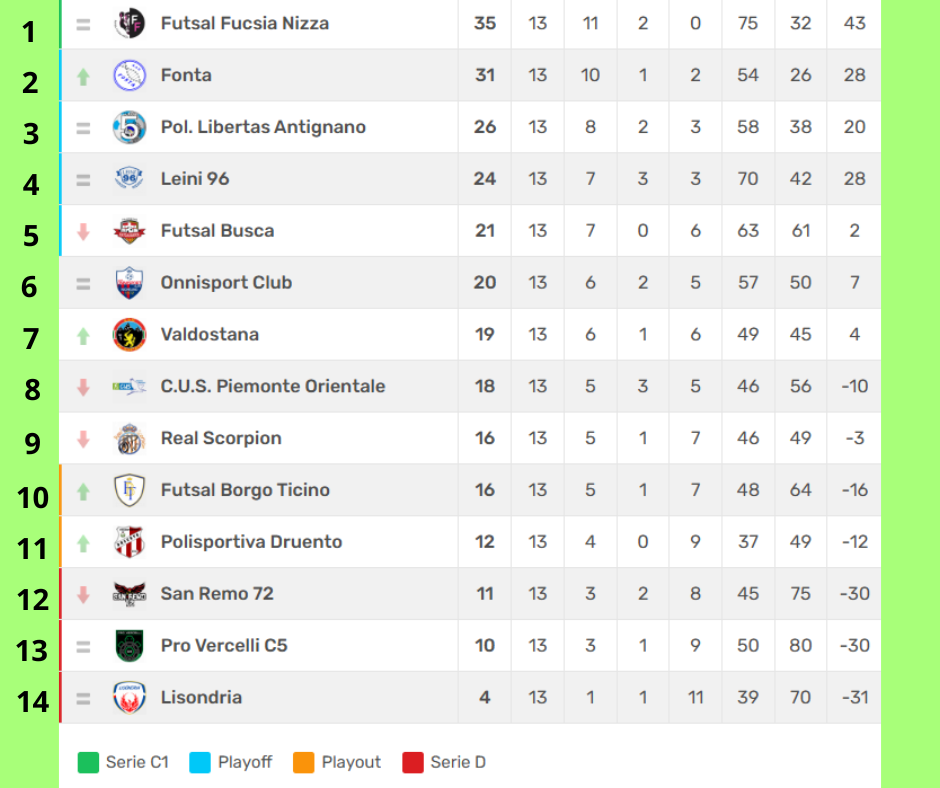Open the C.U.S. Piemonte Orientale team name
The image size is (940, 788).
tap(273, 386)
